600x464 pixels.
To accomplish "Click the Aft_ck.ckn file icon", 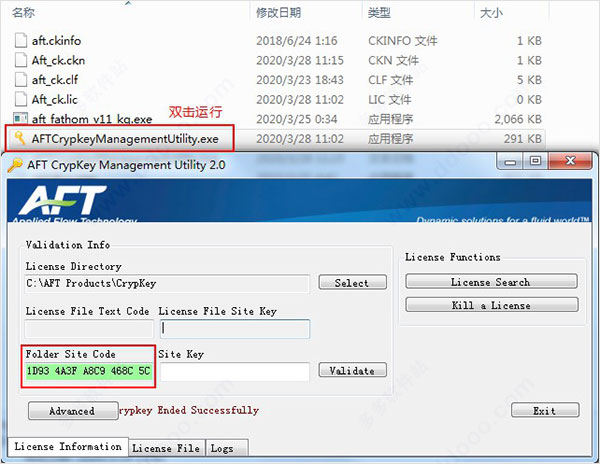I will click(21, 60).
